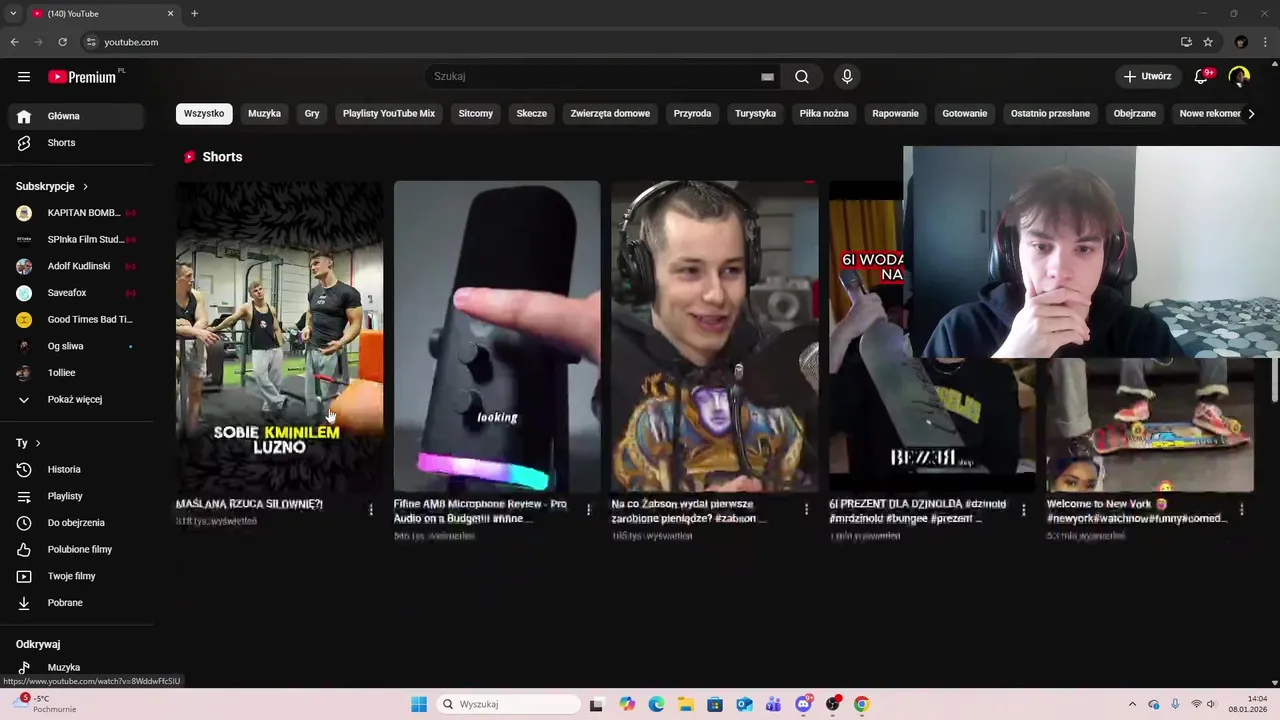Open Discord from taskbar
The width and height of the screenshot is (1280, 720).
803,704
